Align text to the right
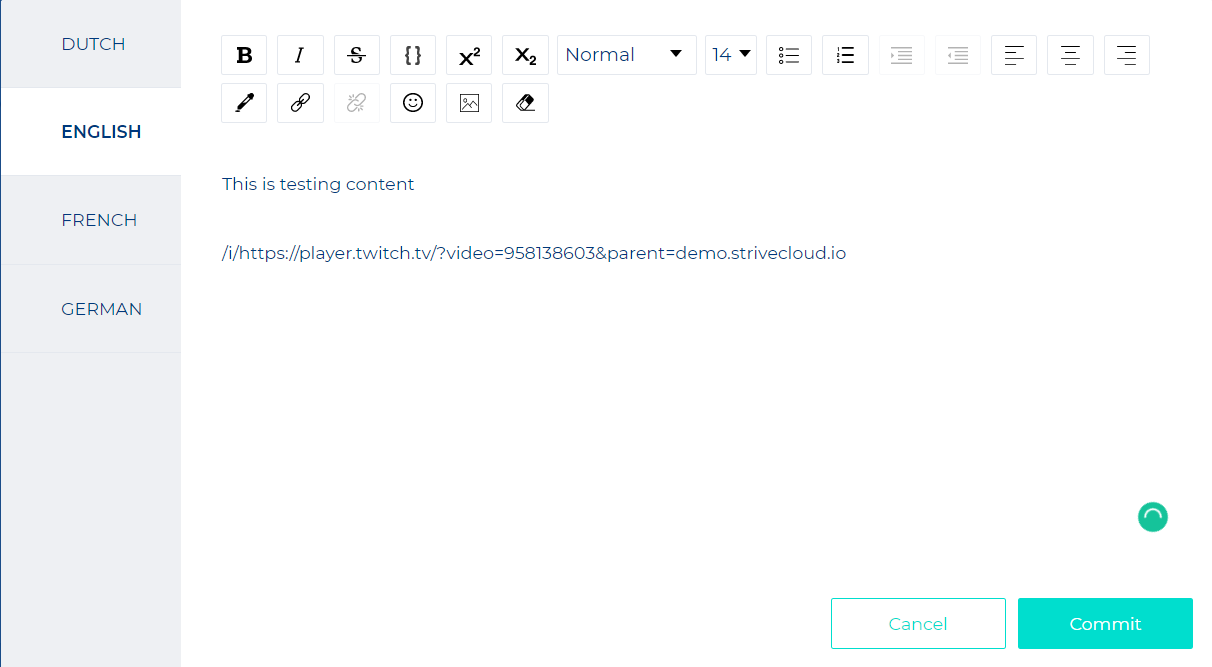The image size is (1212, 667). coord(1127,55)
